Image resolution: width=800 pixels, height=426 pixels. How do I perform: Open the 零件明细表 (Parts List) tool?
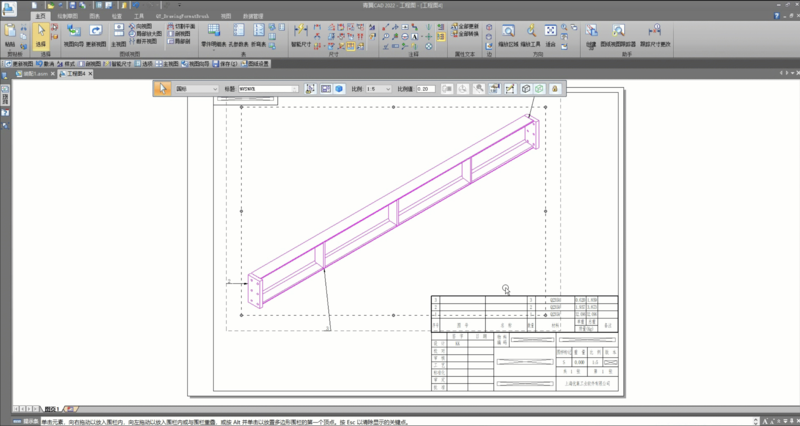click(214, 37)
